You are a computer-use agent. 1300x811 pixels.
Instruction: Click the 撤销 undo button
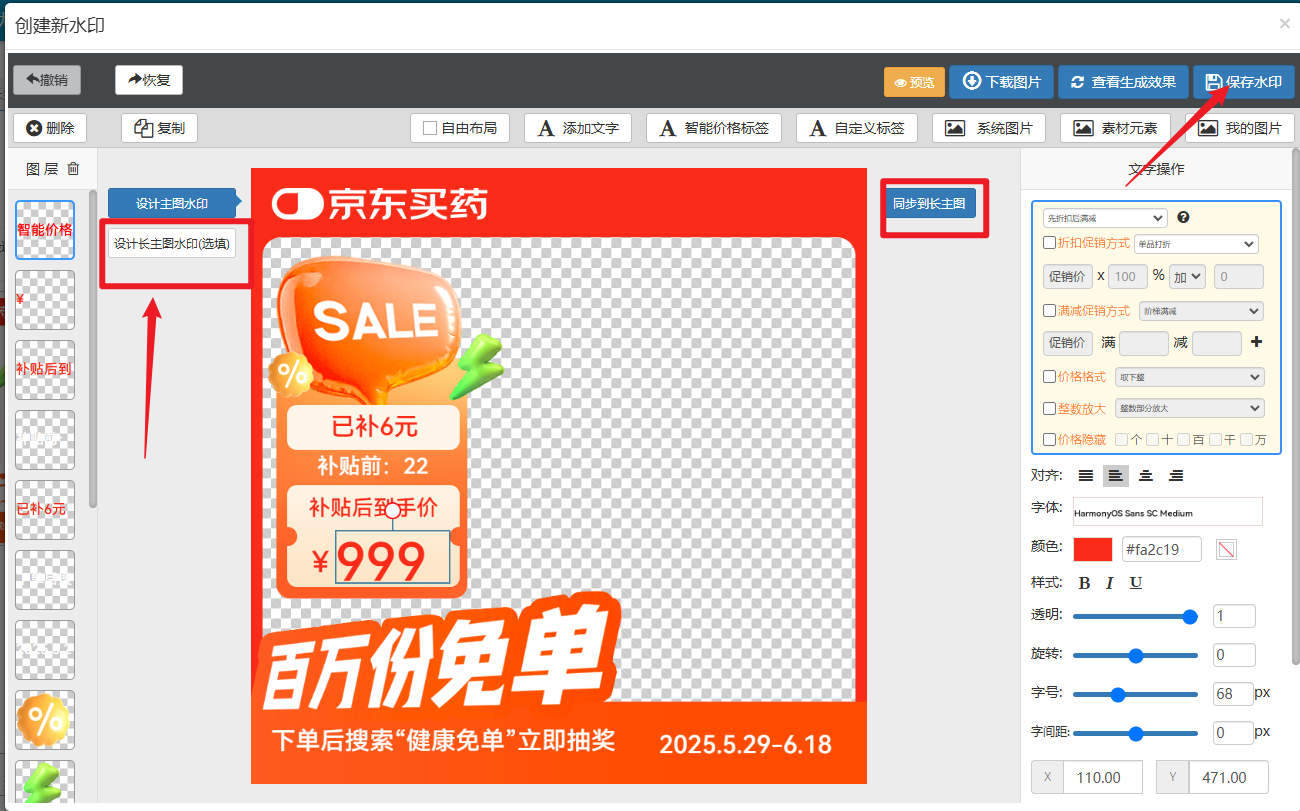(x=47, y=80)
